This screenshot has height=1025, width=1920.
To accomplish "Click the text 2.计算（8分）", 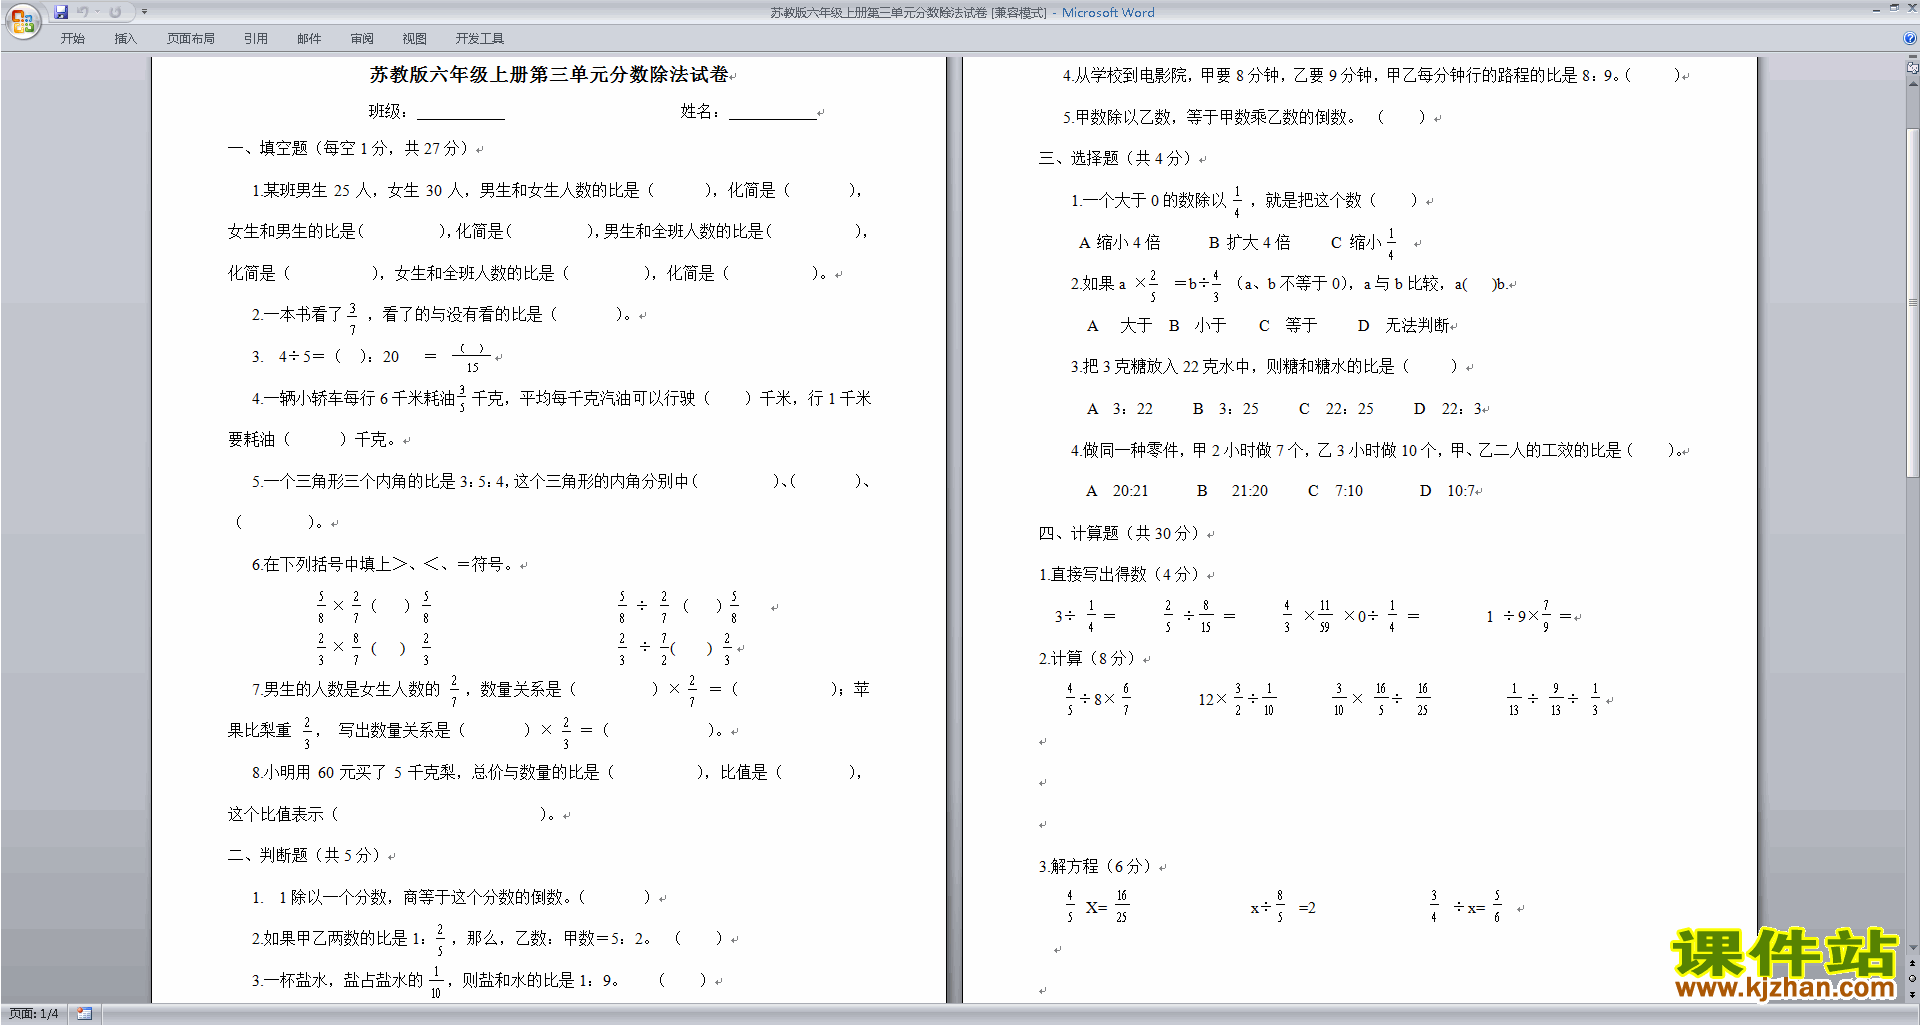I will click(1087, 658).
